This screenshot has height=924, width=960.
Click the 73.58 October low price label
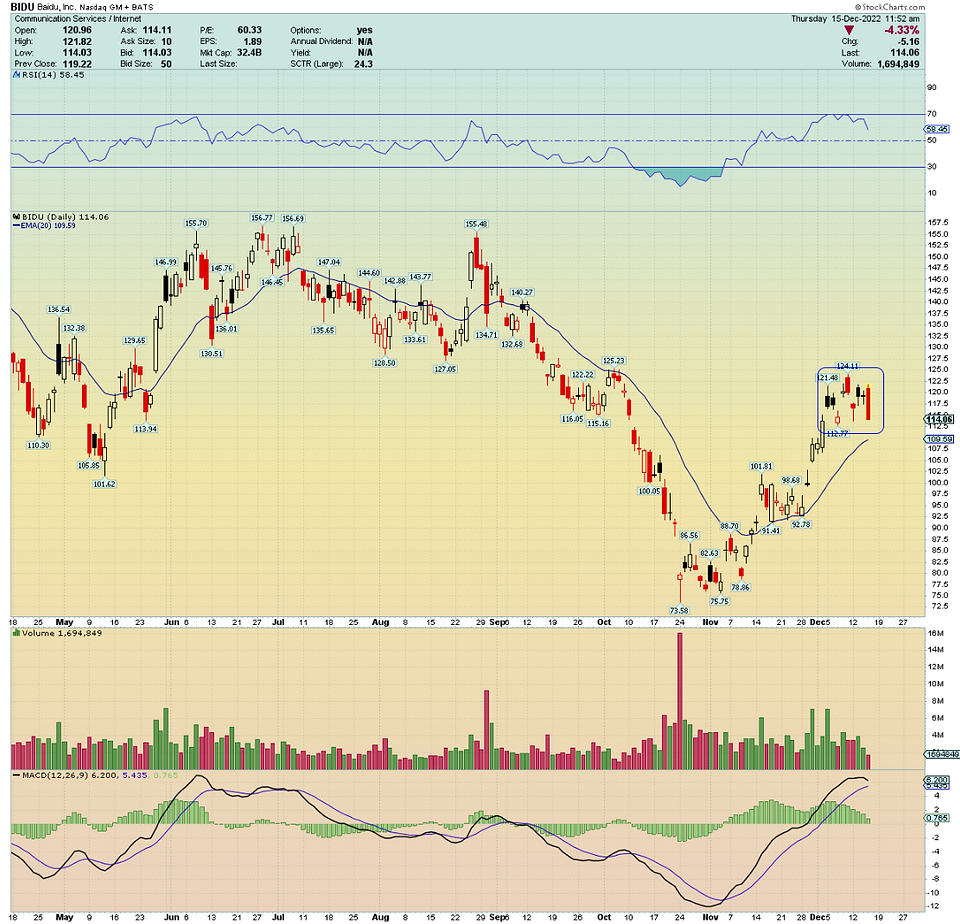(x=679, y=610)
